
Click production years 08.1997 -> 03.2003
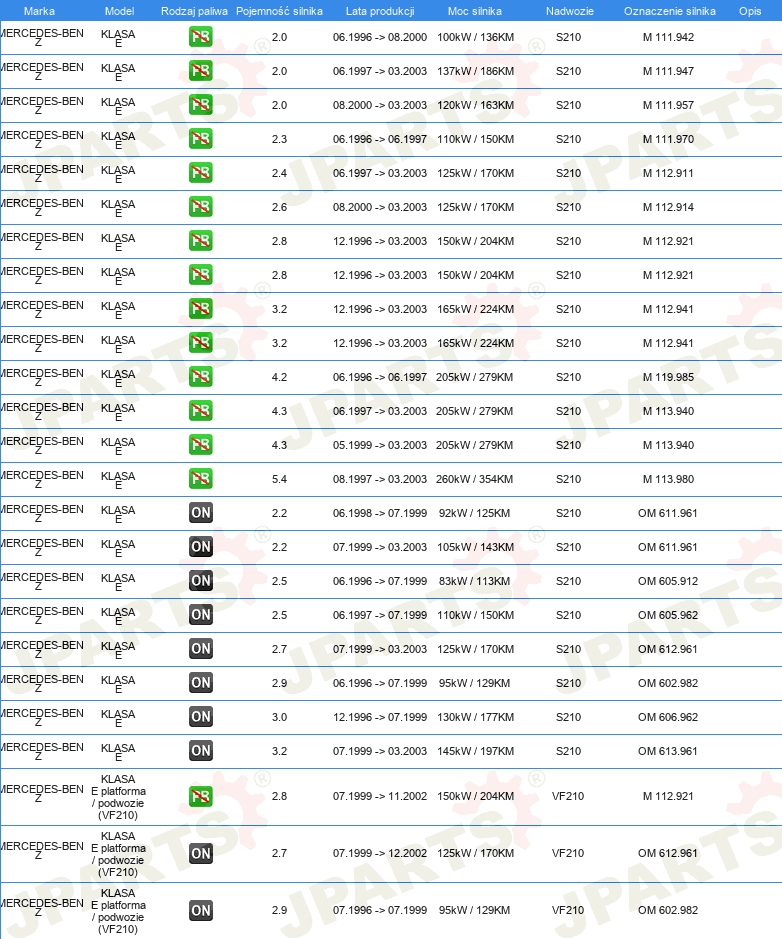(x=380, y=479)
